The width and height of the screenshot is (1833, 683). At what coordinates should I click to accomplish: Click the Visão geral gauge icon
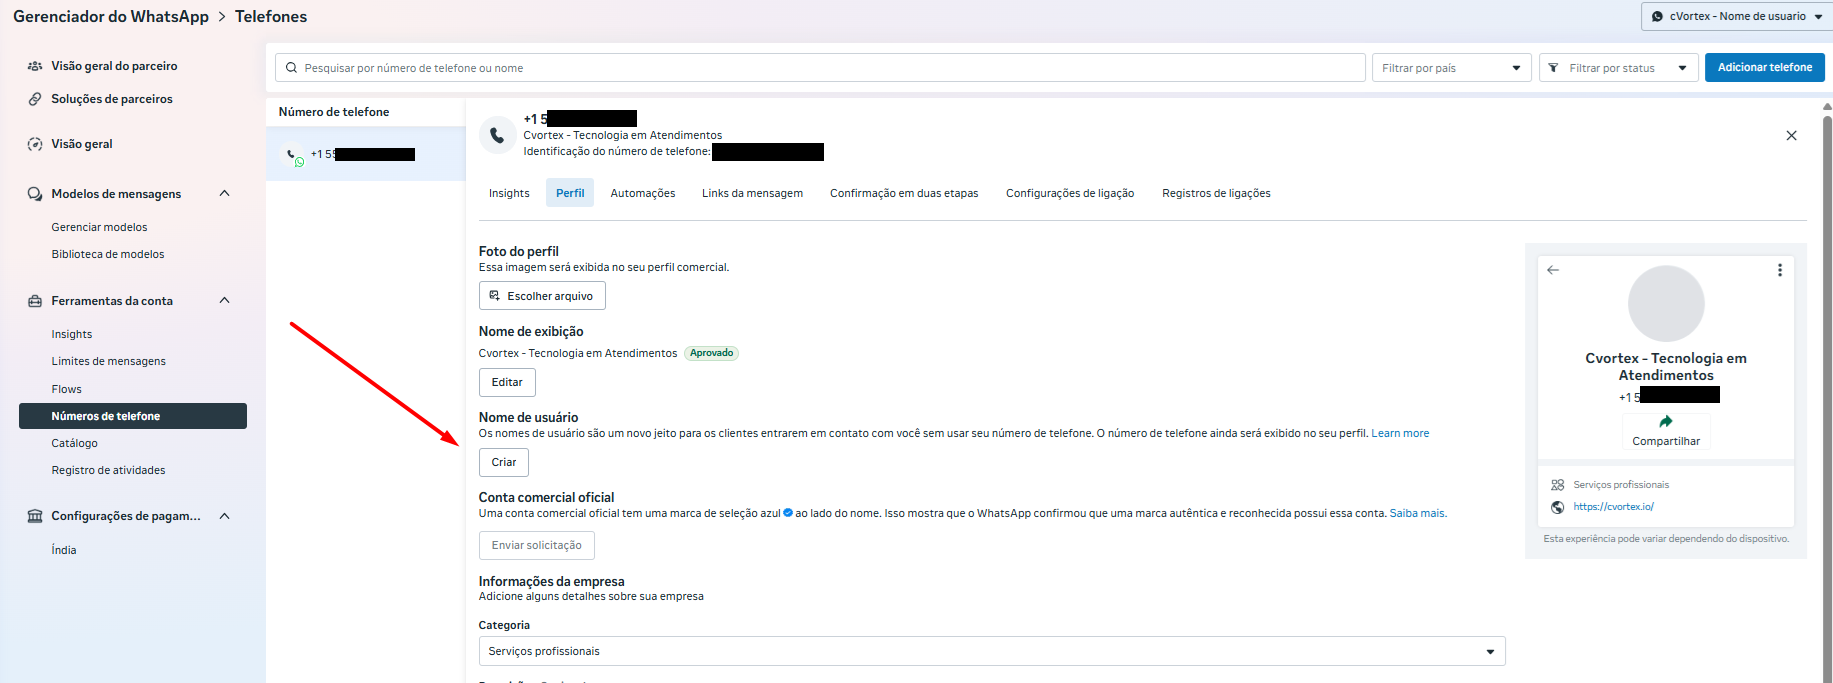click(35, 144)
